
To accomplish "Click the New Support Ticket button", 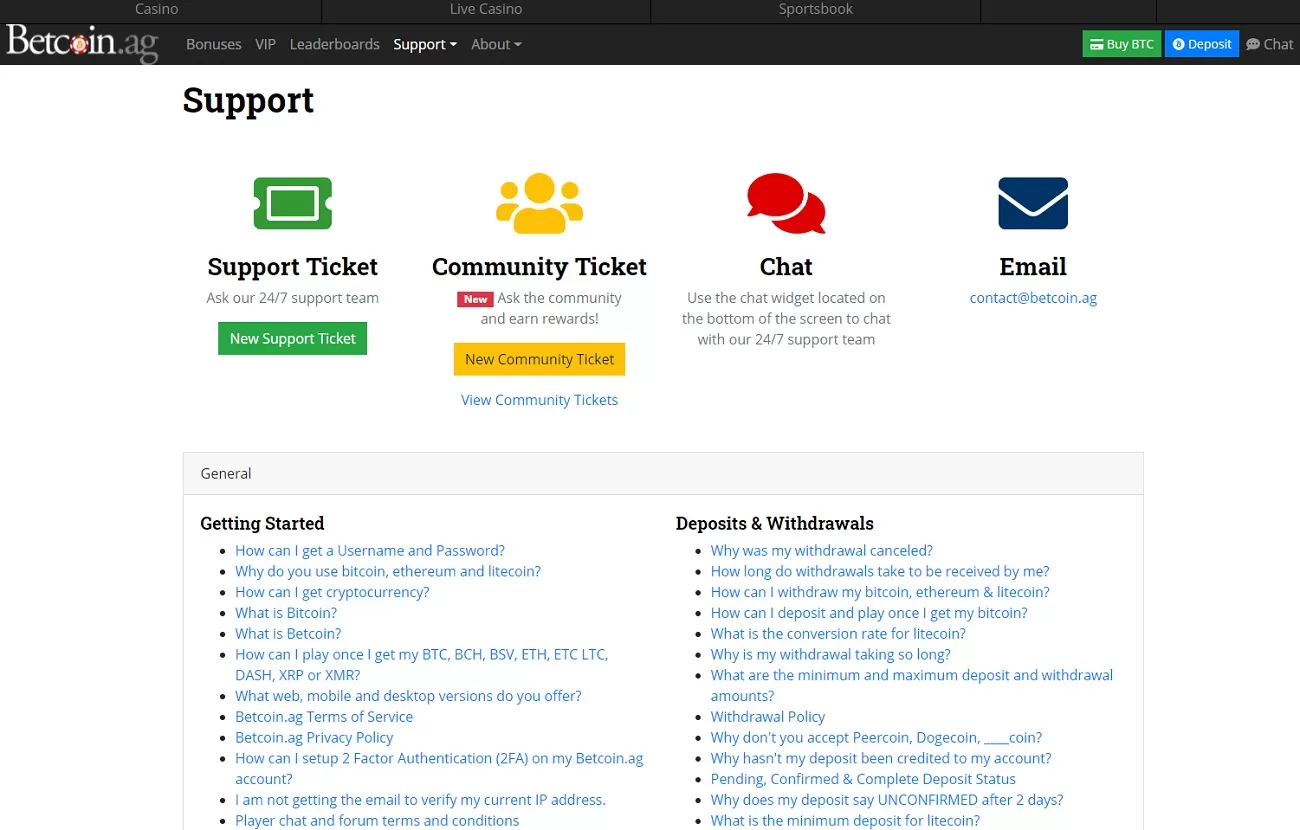I will [293, 338].
